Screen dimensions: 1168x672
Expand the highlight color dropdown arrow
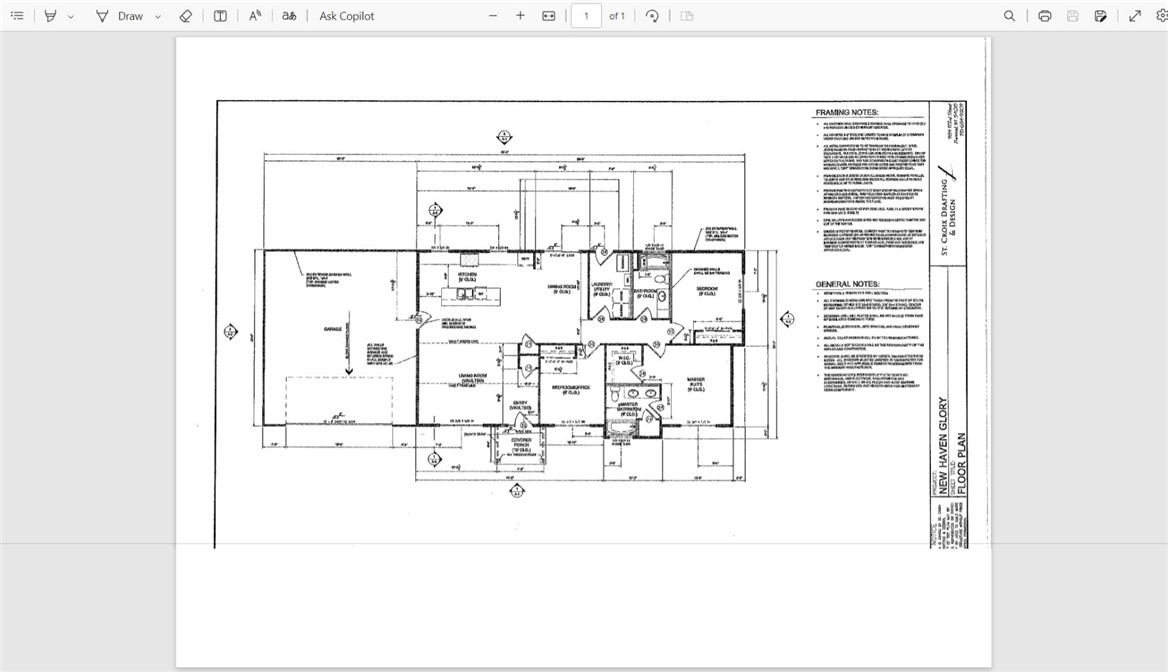click(x=71, y=17)
